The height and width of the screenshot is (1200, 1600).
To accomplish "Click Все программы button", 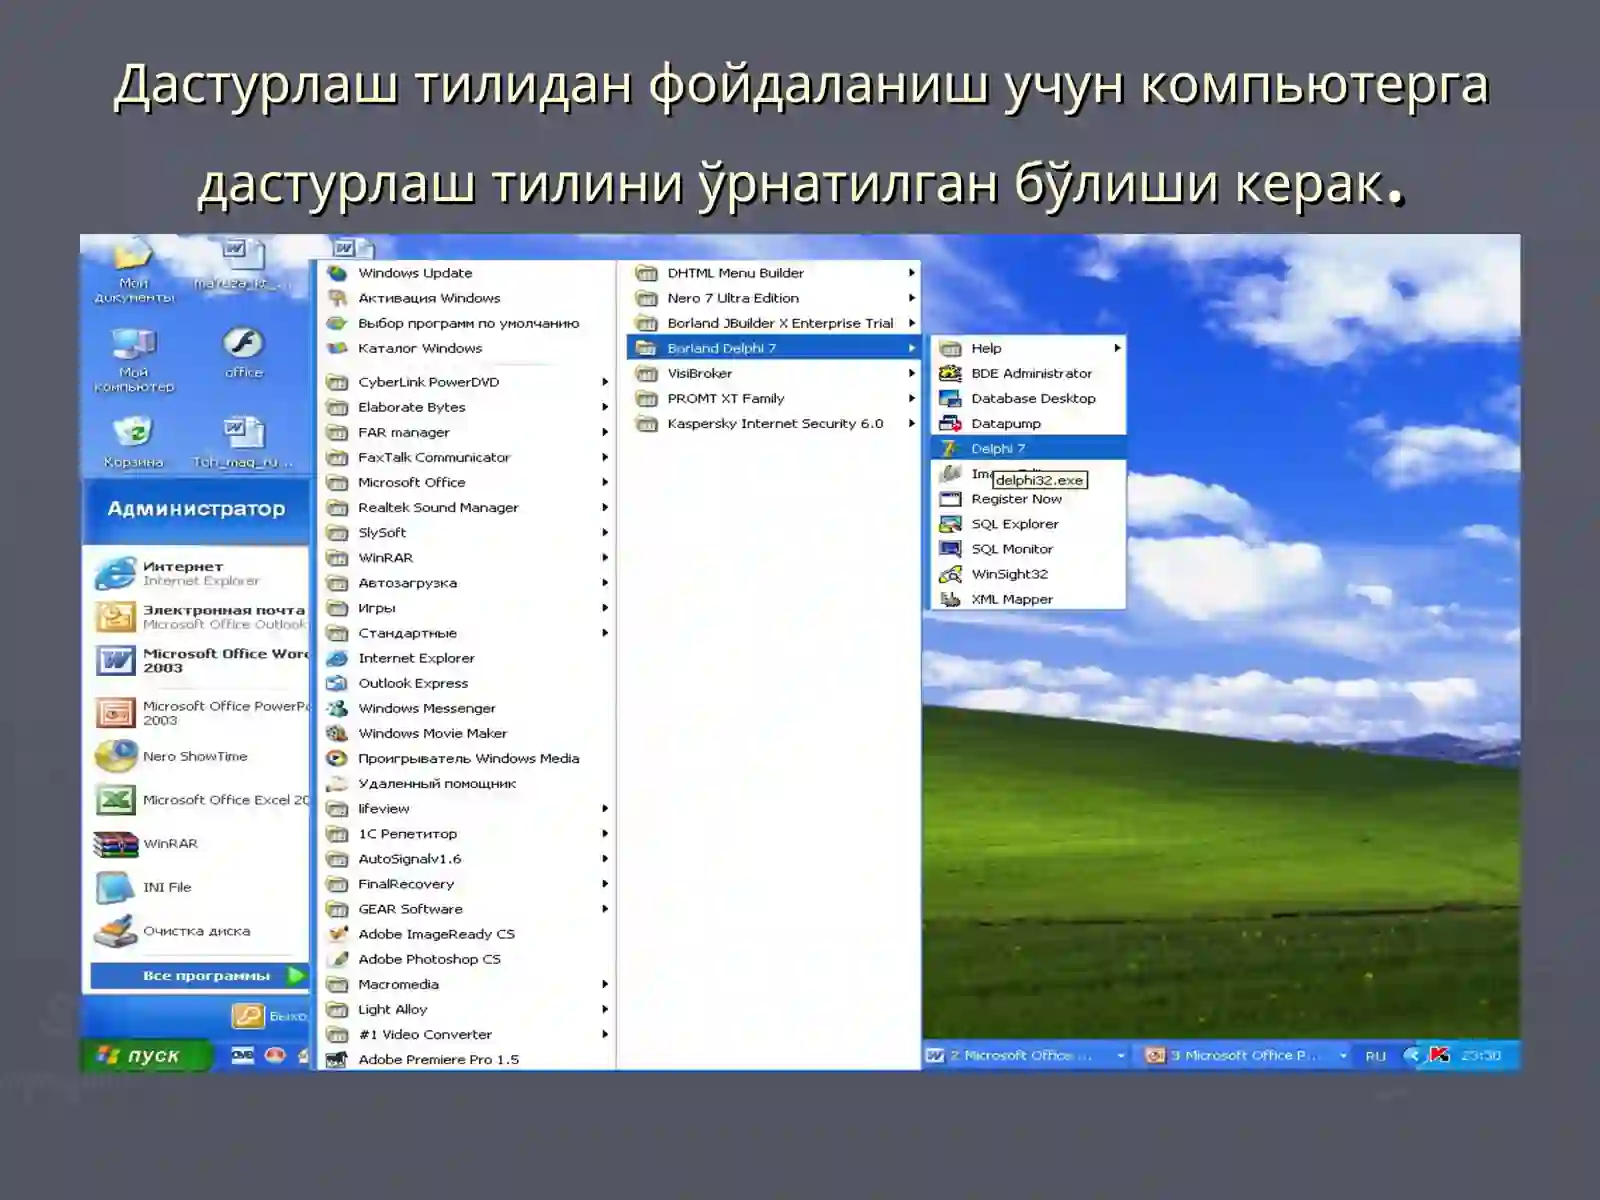I will [x=199, y=975].
